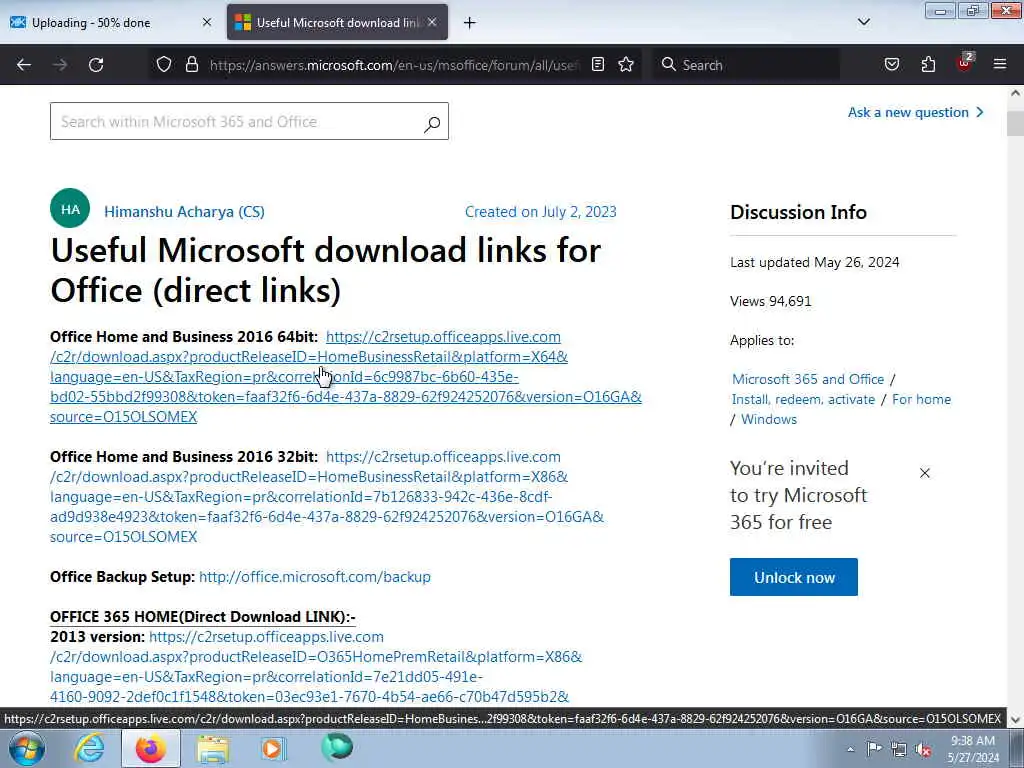
Task: Open the Windows Start button
Action: click(x=26, y=748)
